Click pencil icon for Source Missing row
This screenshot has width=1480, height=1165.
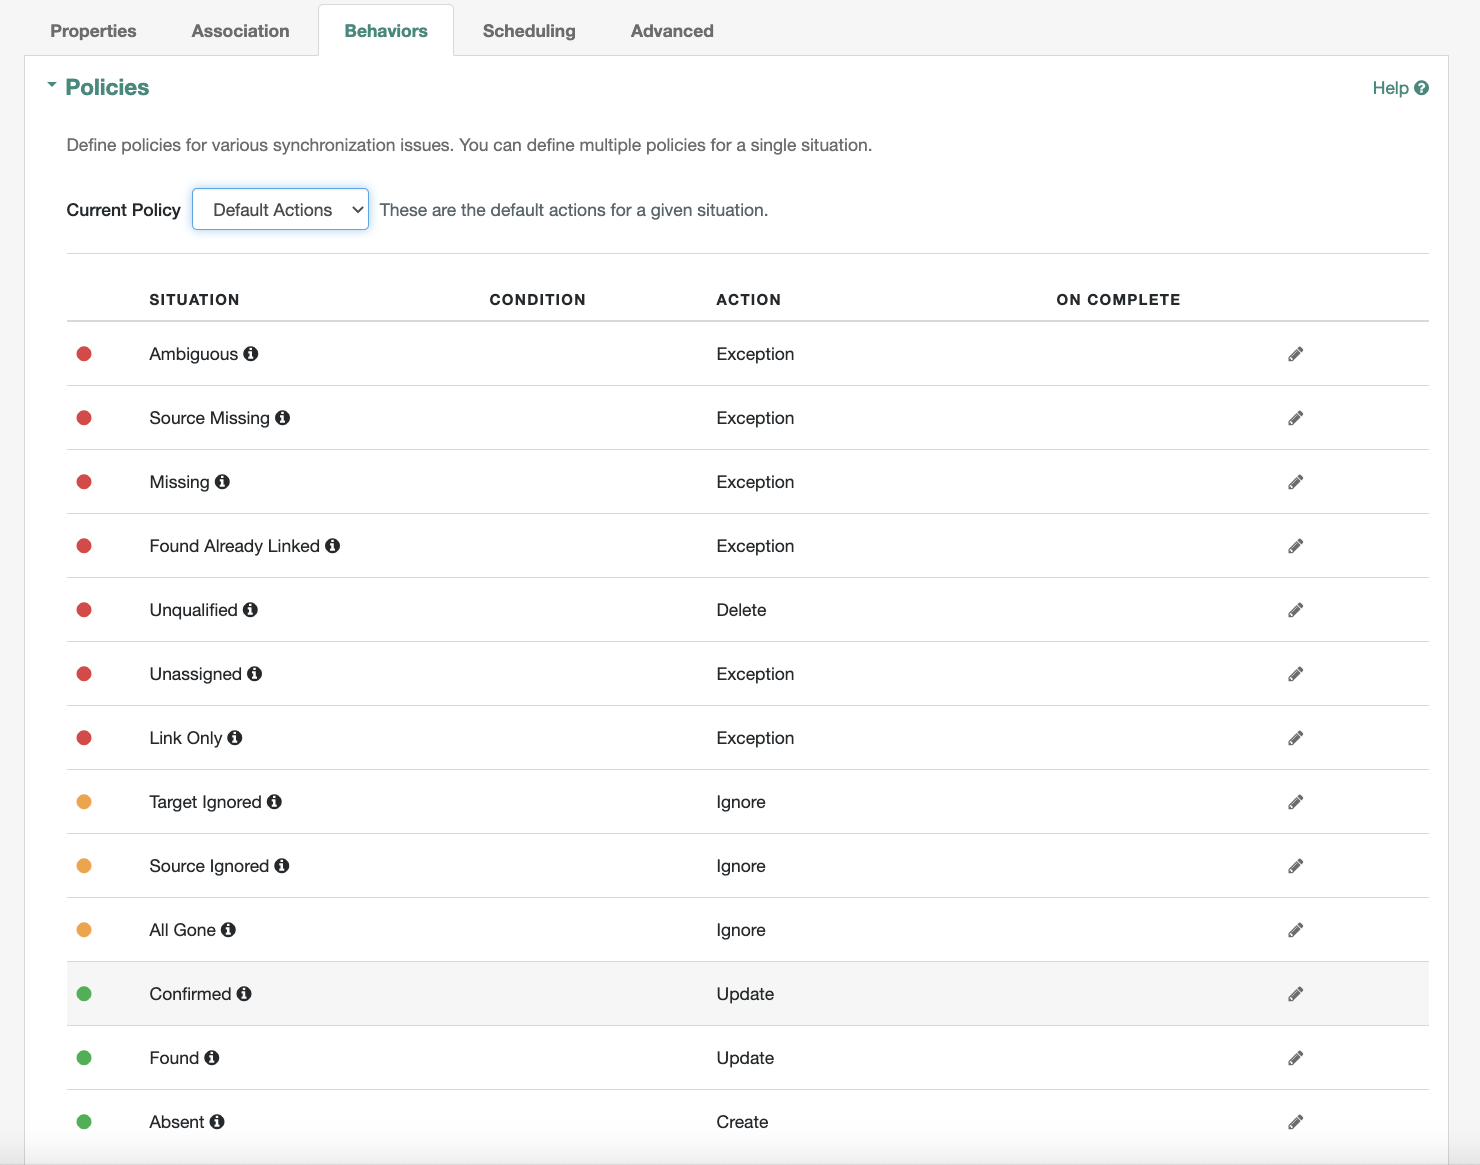[1295, 418]
